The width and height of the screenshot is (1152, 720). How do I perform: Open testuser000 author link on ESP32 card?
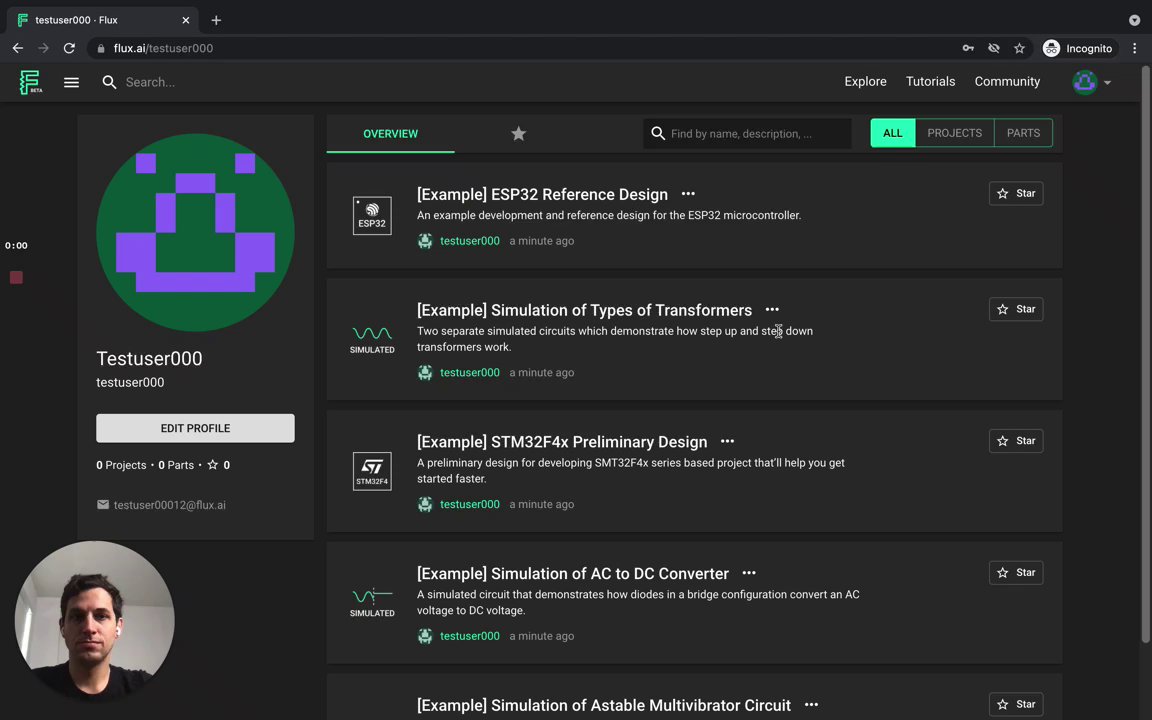[x=469, y=241]
